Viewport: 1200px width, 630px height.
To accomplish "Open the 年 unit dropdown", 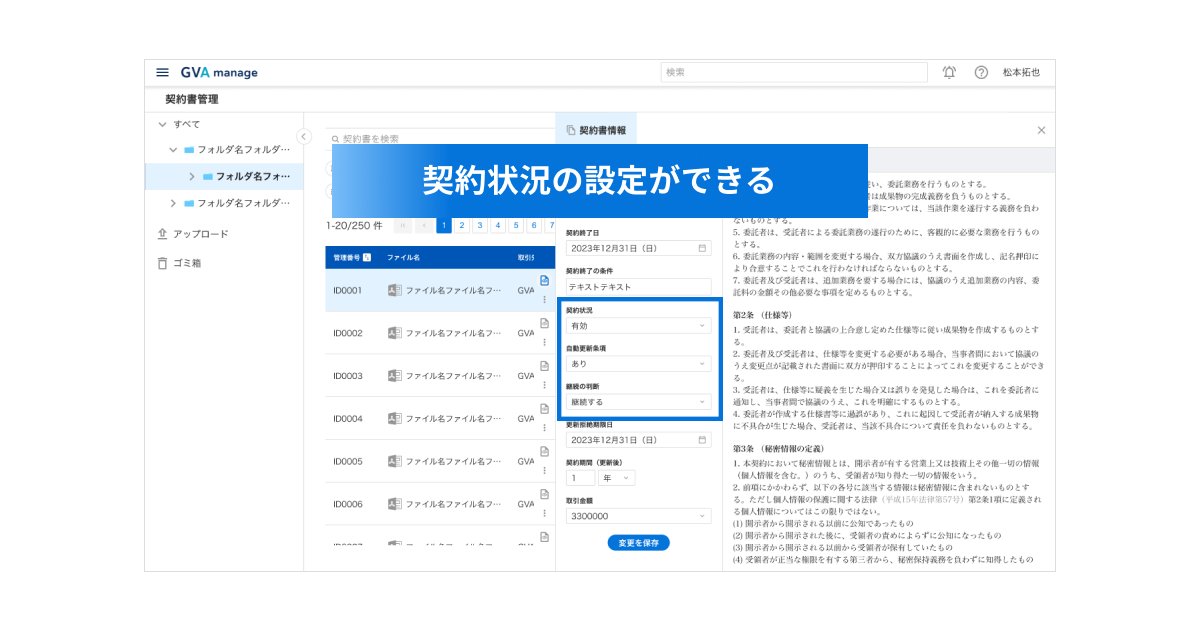I will click(x=616, y=478).
